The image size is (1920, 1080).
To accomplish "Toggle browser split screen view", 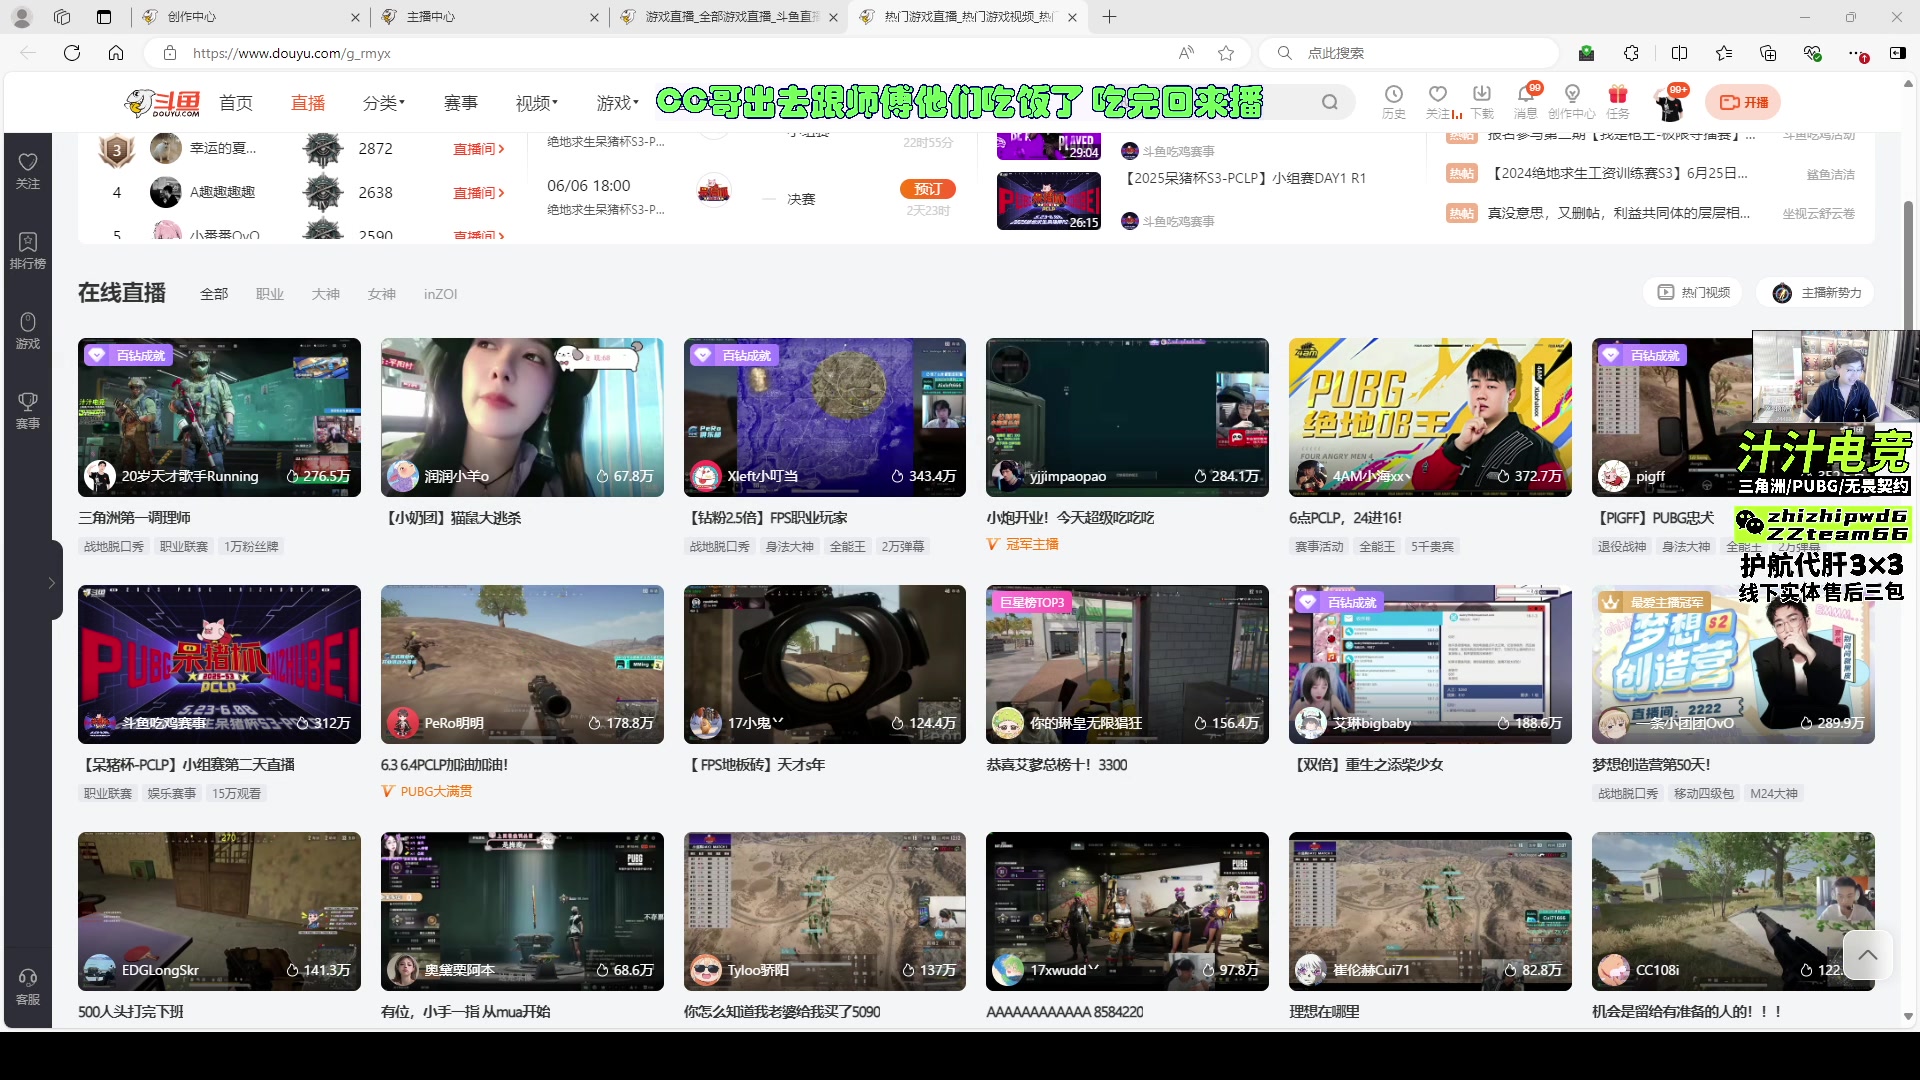I will click(1679, 53).
